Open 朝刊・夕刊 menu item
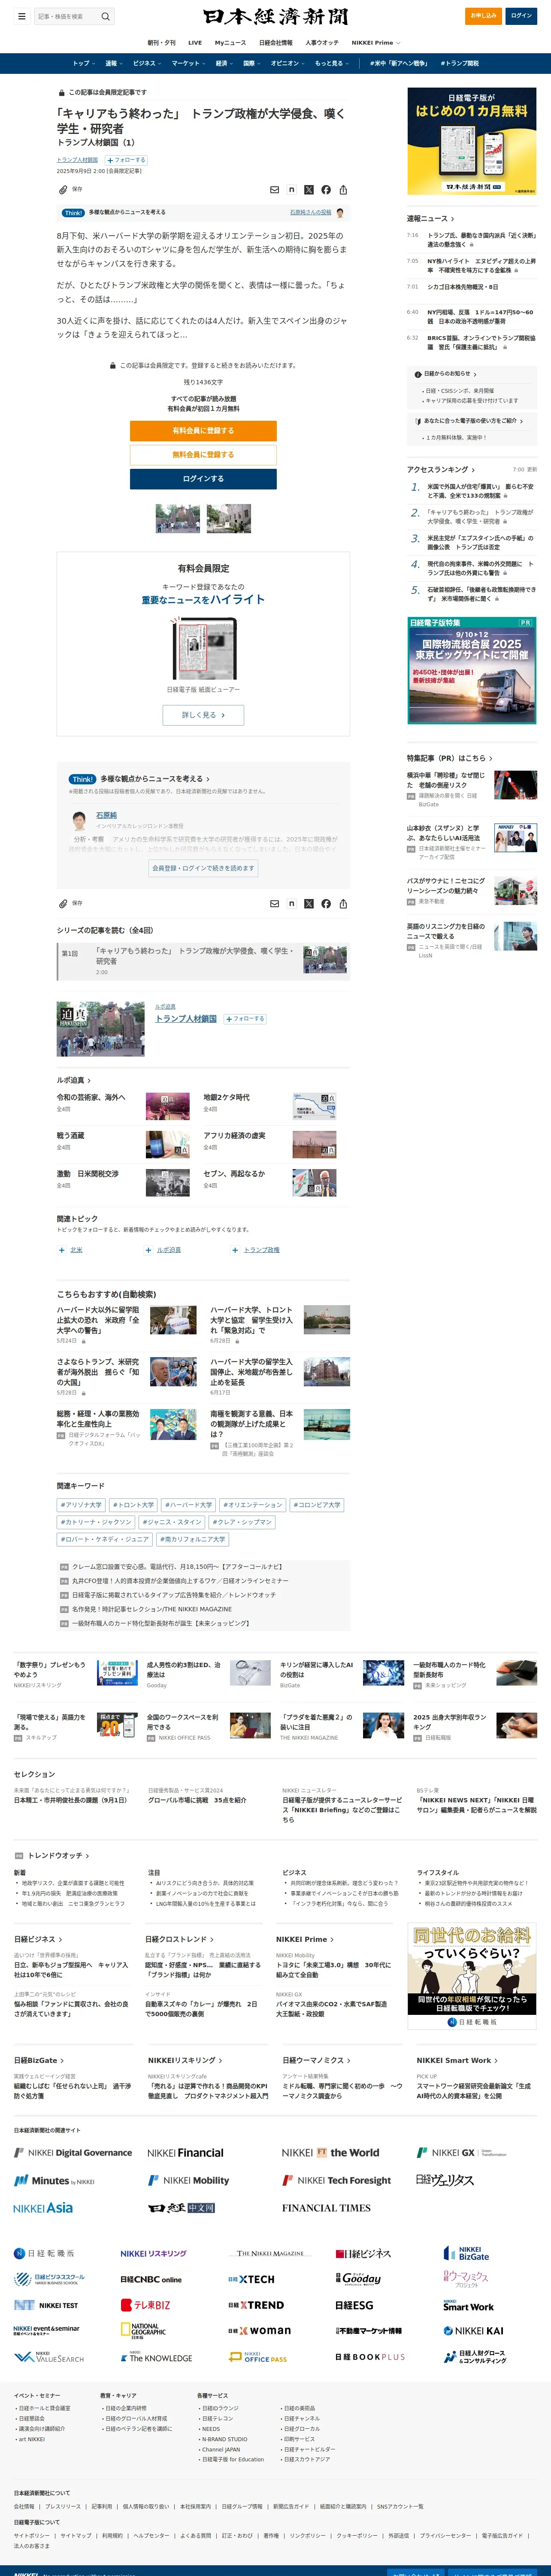Image resolution: width=551 pixels, height=2576 pixels. click(x=161, y=43)
